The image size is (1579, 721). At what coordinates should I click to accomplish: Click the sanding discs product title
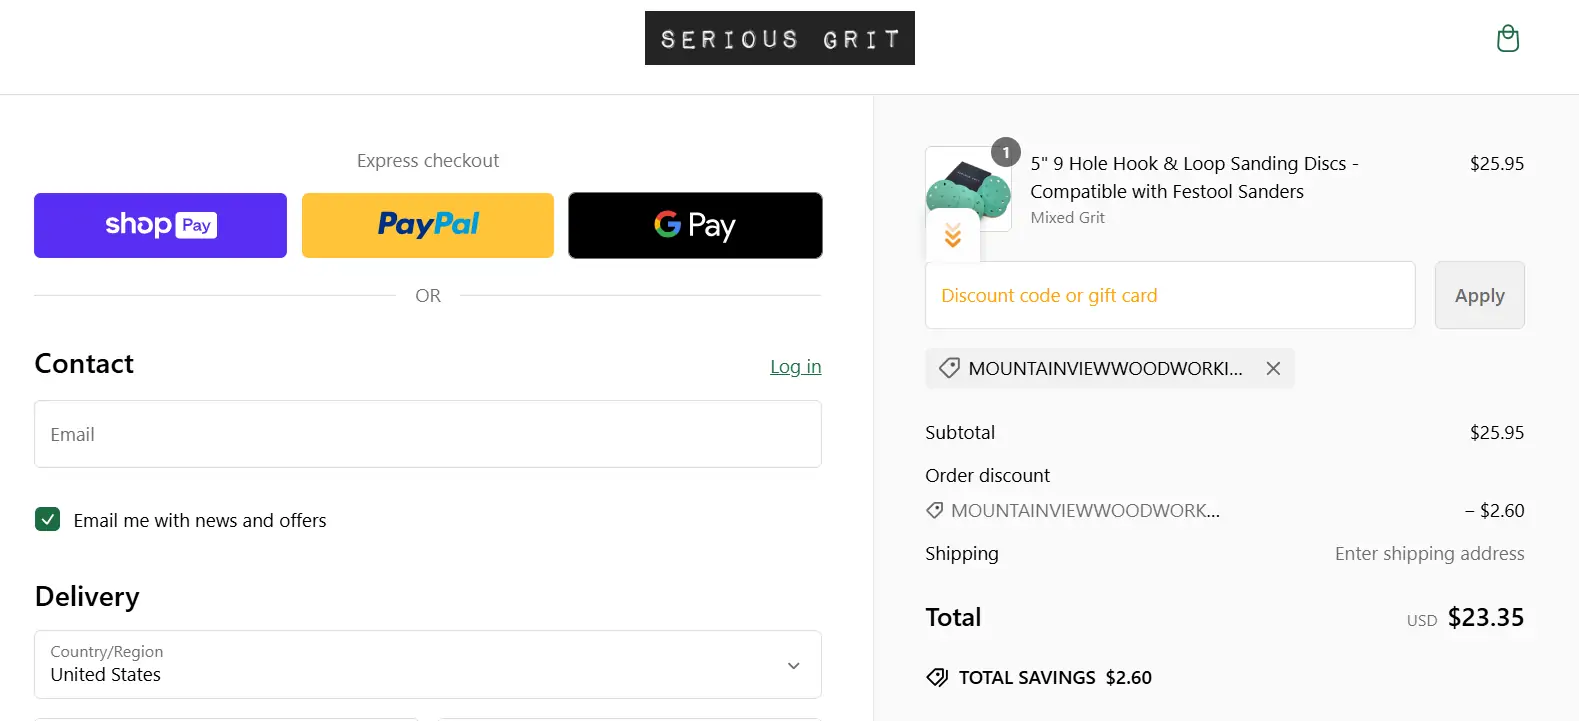(x=1194, y=177)
